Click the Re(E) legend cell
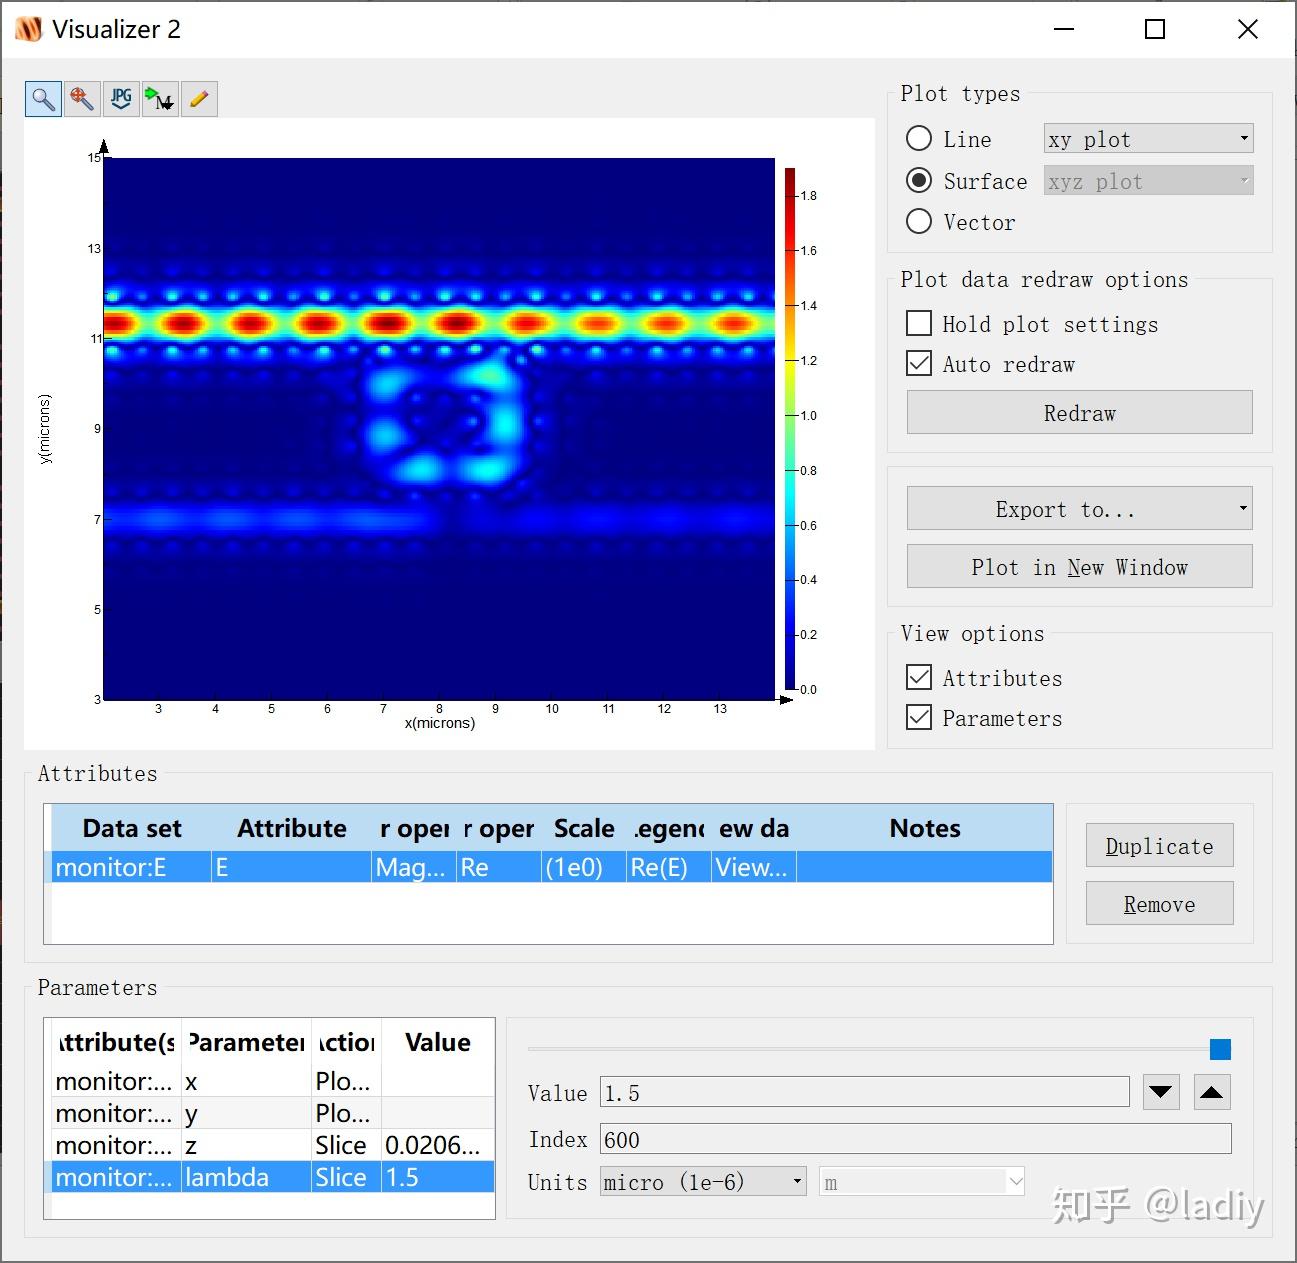This screenshot has height=1263, width=1297. click(x=668, y=867)
